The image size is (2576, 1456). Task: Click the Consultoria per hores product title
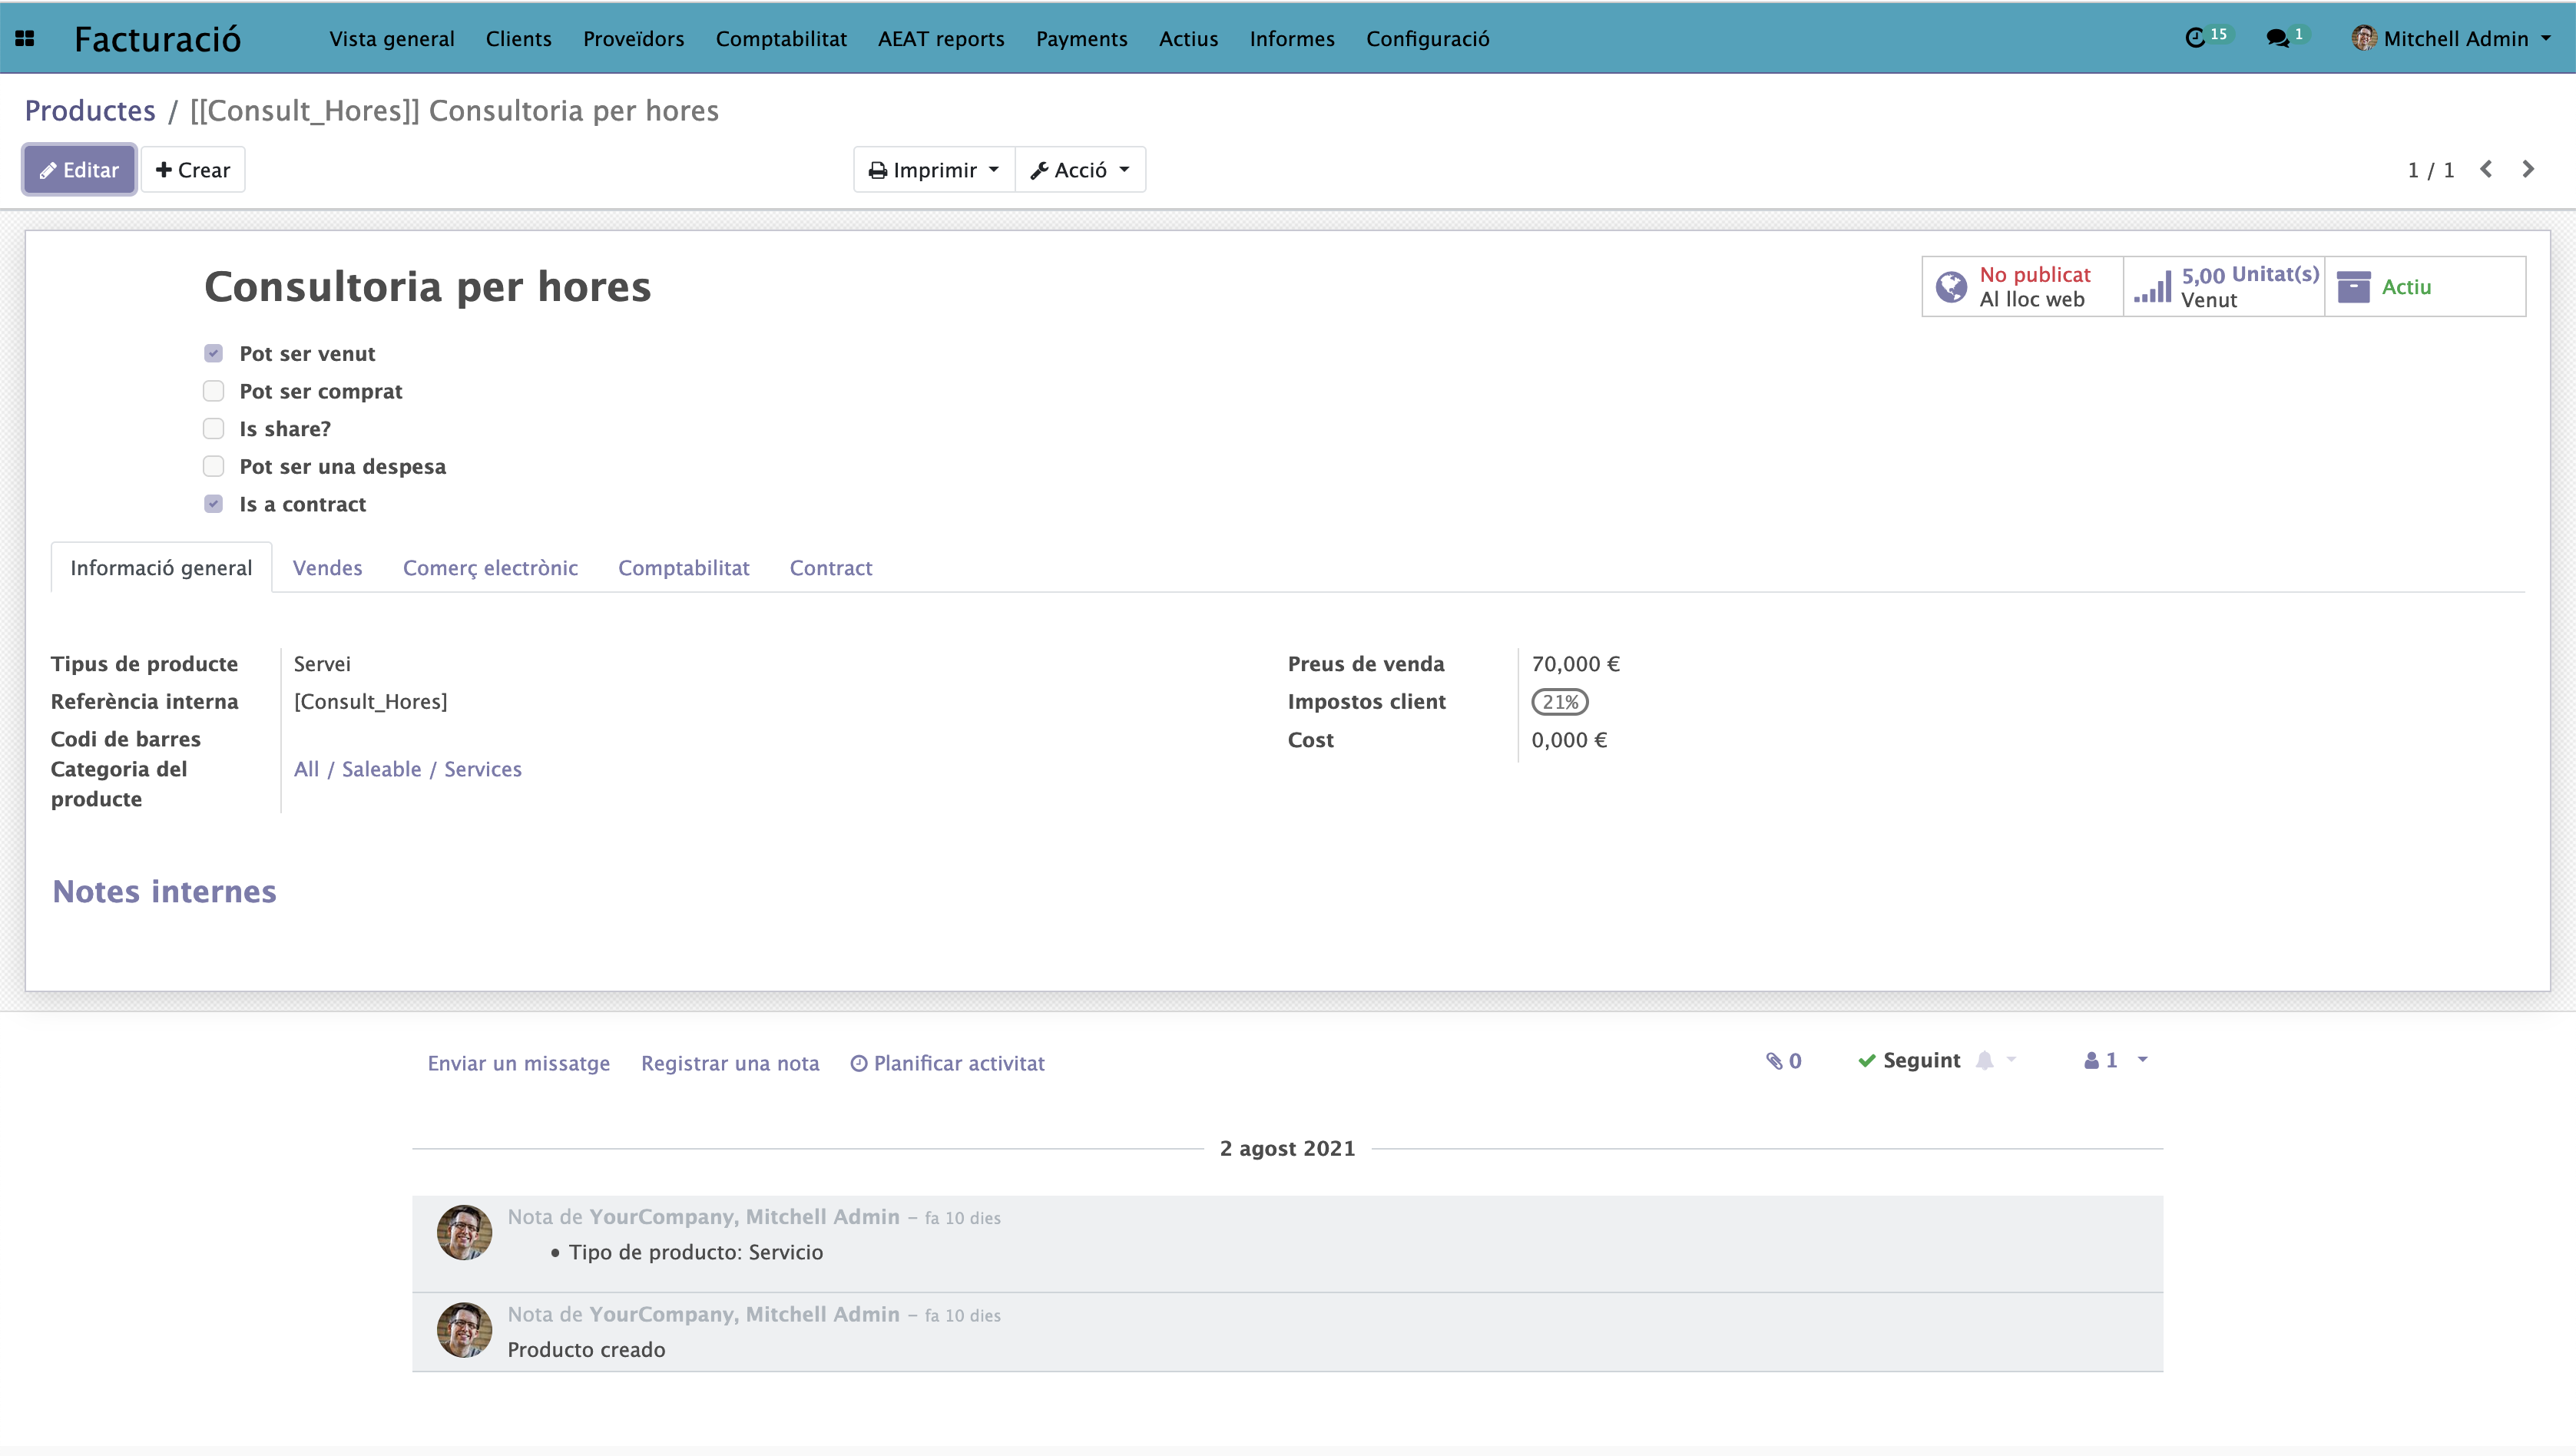(x=427, y=286)
